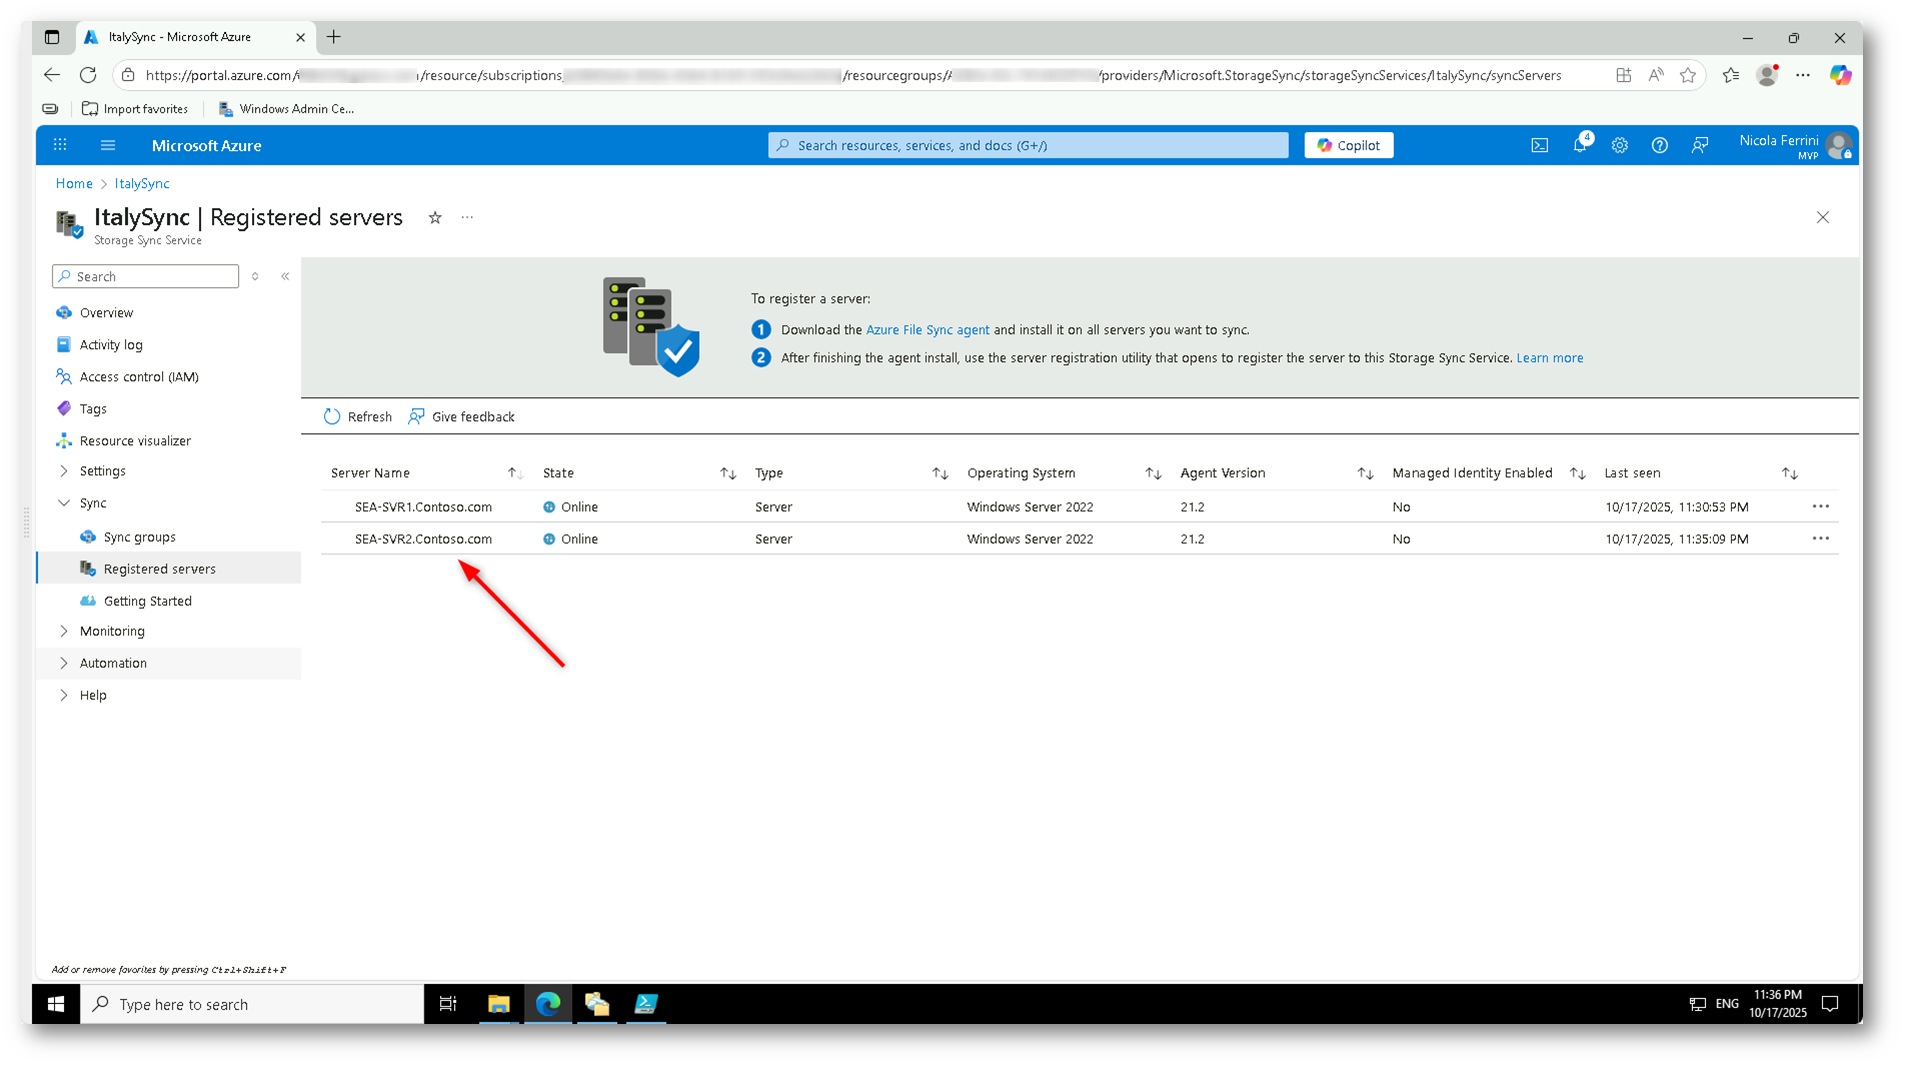Open portal settings gear icon

(1619, 145)
